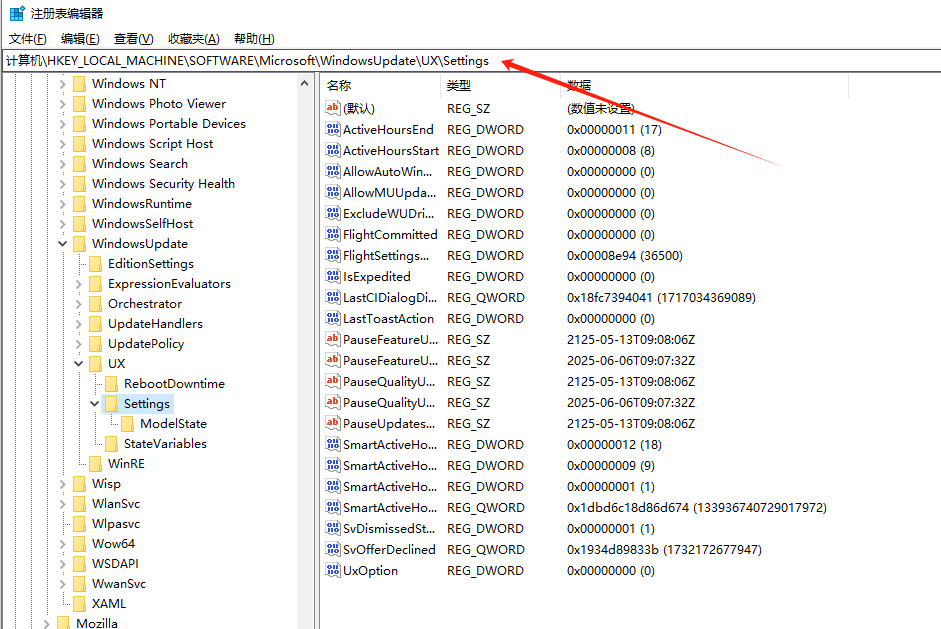Select the Wow64 key

coord(113,544)
